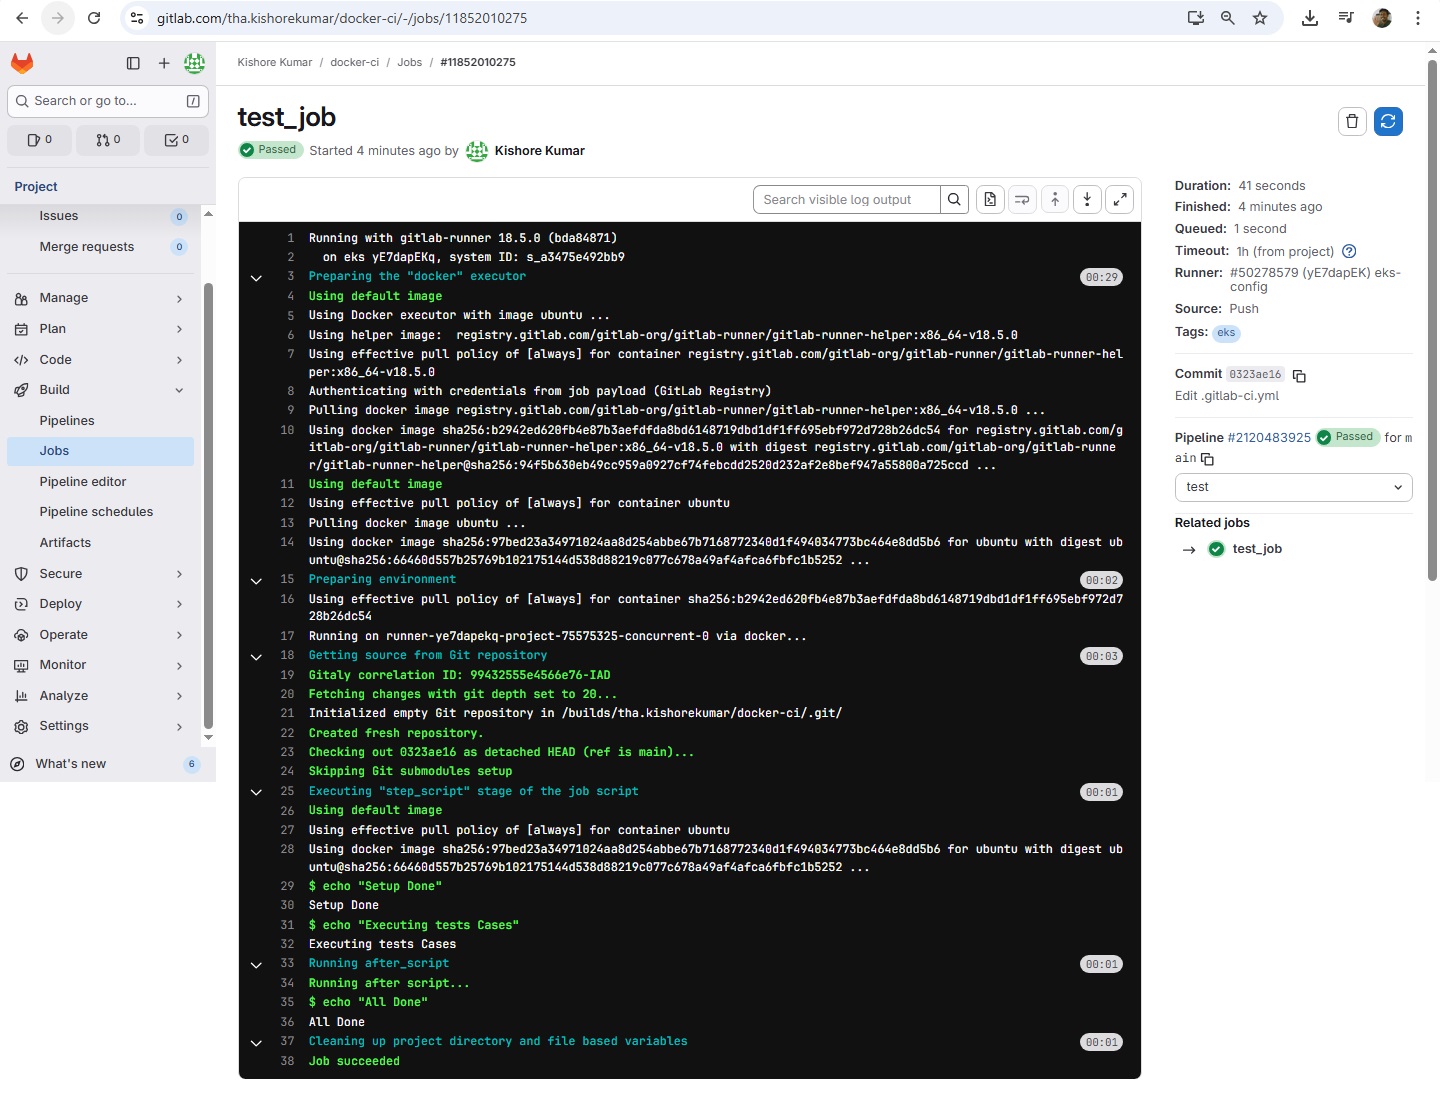This screenshot has height=1100, width=1448.
Task: Focus the Search visible log output field
Action: [846, 200]
